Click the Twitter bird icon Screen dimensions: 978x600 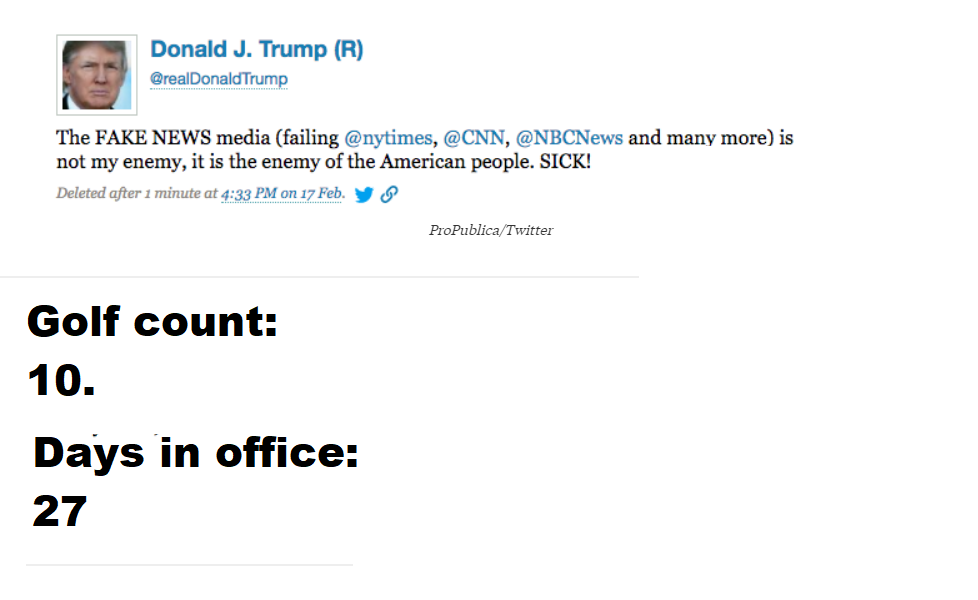coord(364,195)
